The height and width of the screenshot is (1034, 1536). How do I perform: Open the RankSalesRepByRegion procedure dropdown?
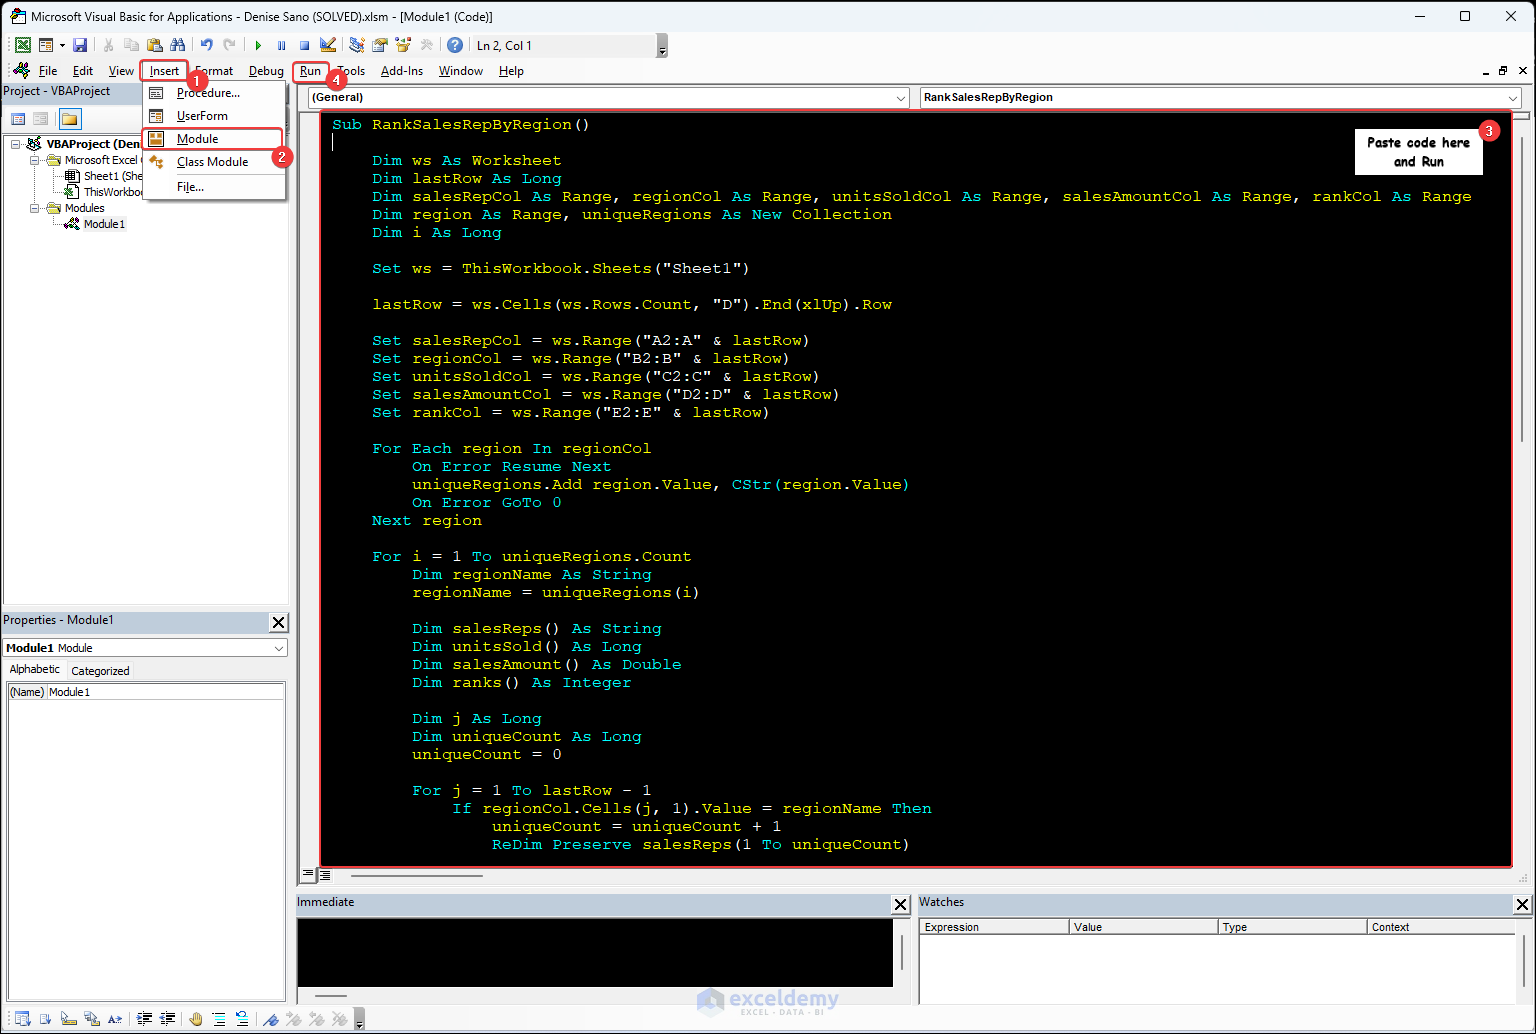pos(1512,97)
